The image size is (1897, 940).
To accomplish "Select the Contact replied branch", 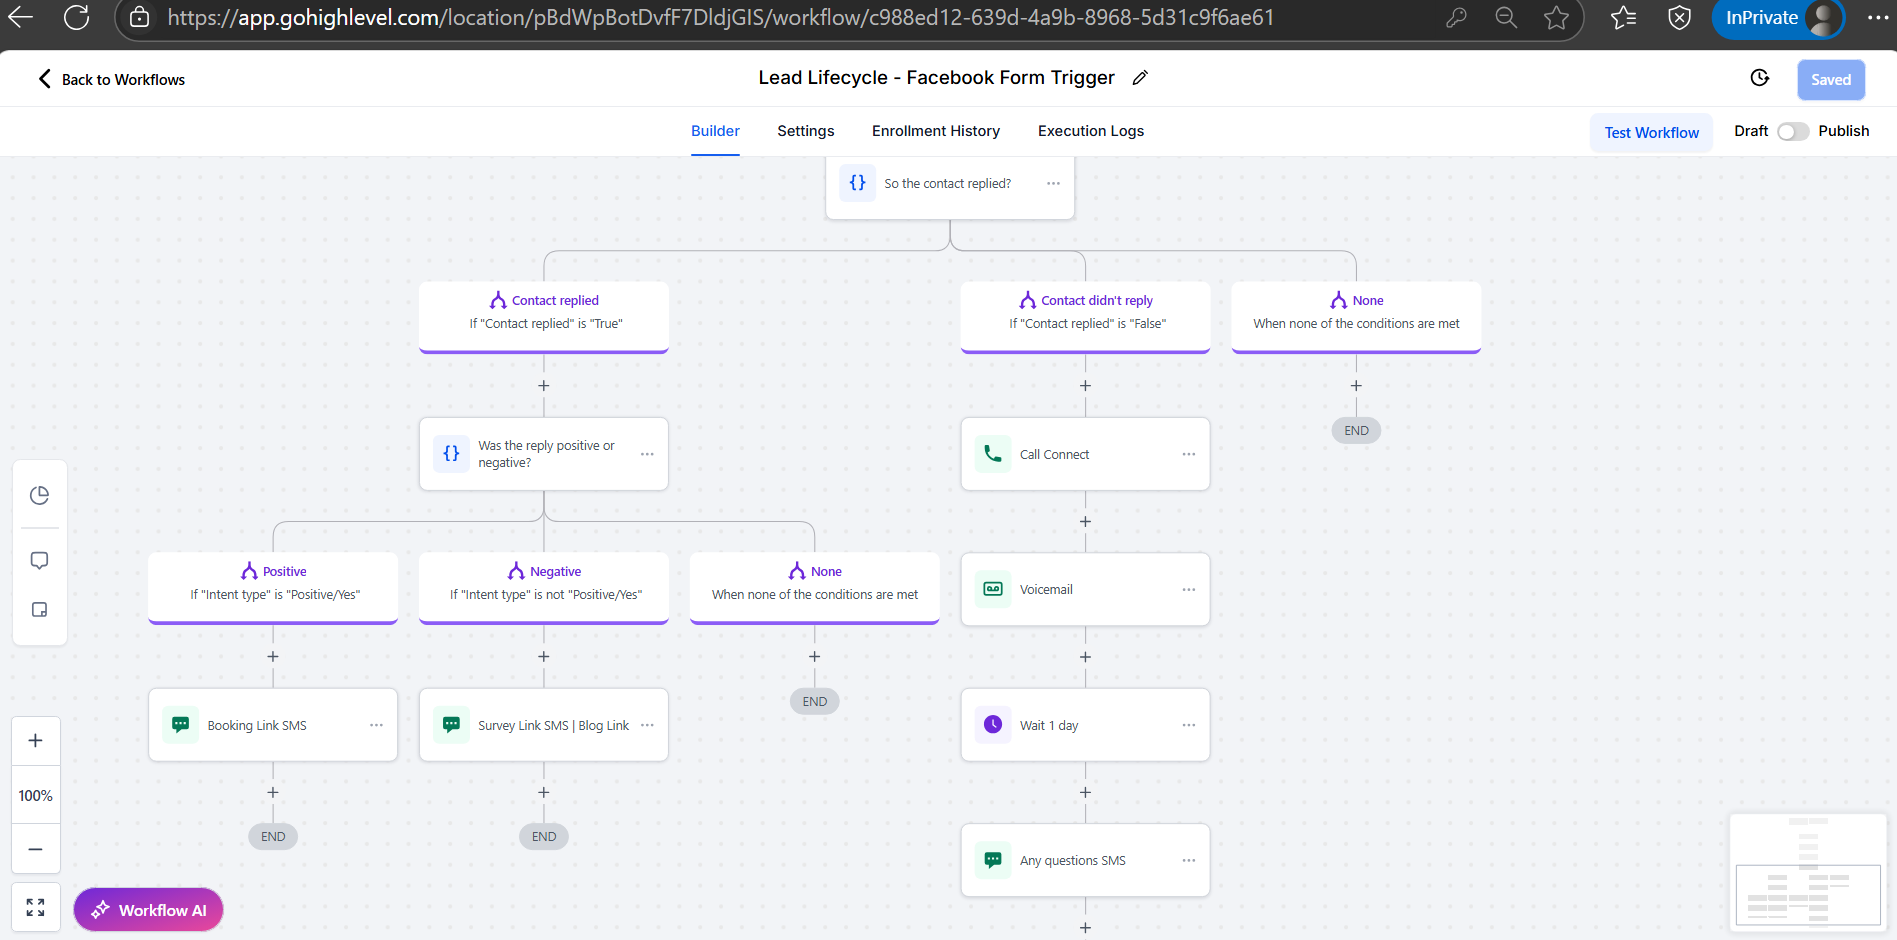I will tap(544, 316).
